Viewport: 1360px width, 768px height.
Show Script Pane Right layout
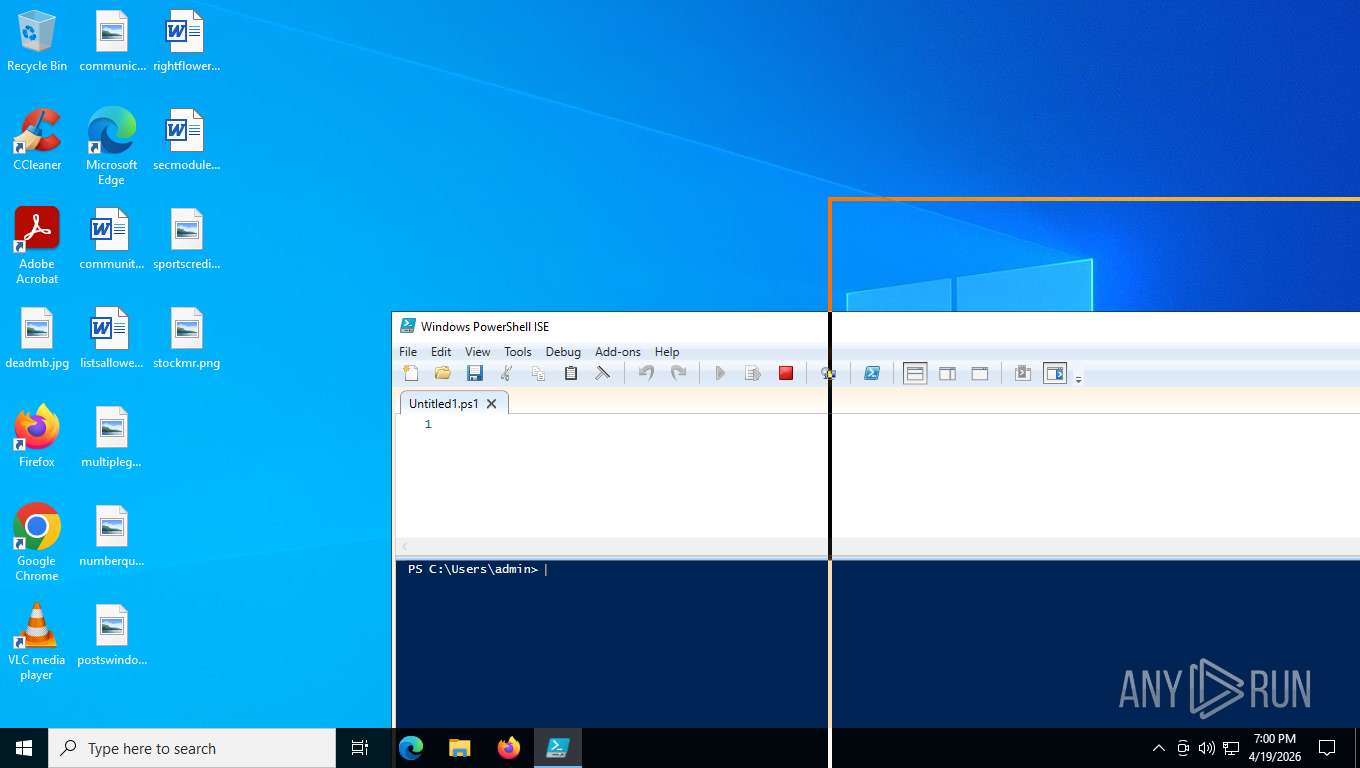point(947,373)
